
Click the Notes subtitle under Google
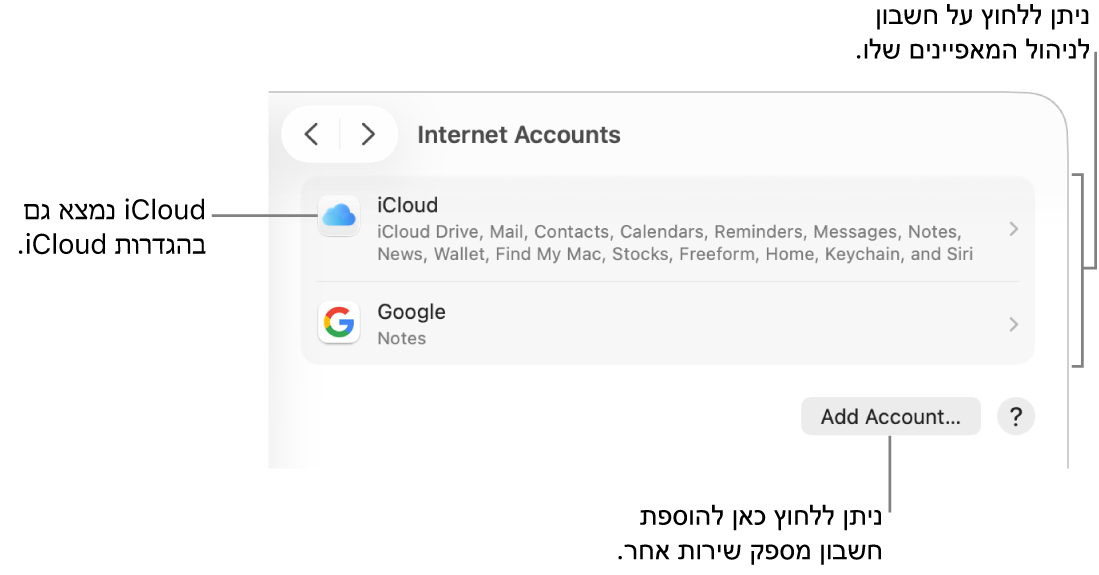401,338
